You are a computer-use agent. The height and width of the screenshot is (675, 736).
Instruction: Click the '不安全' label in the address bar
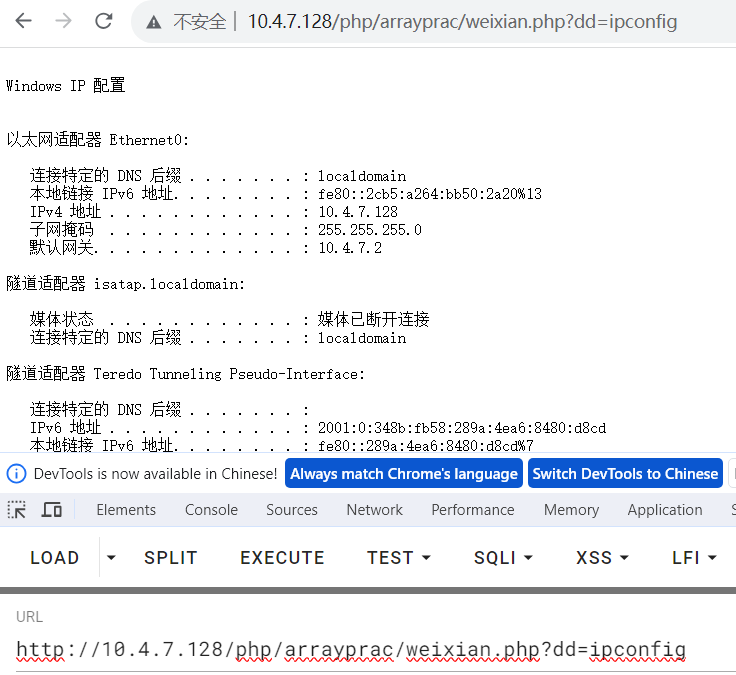click(x=199, y=22)
